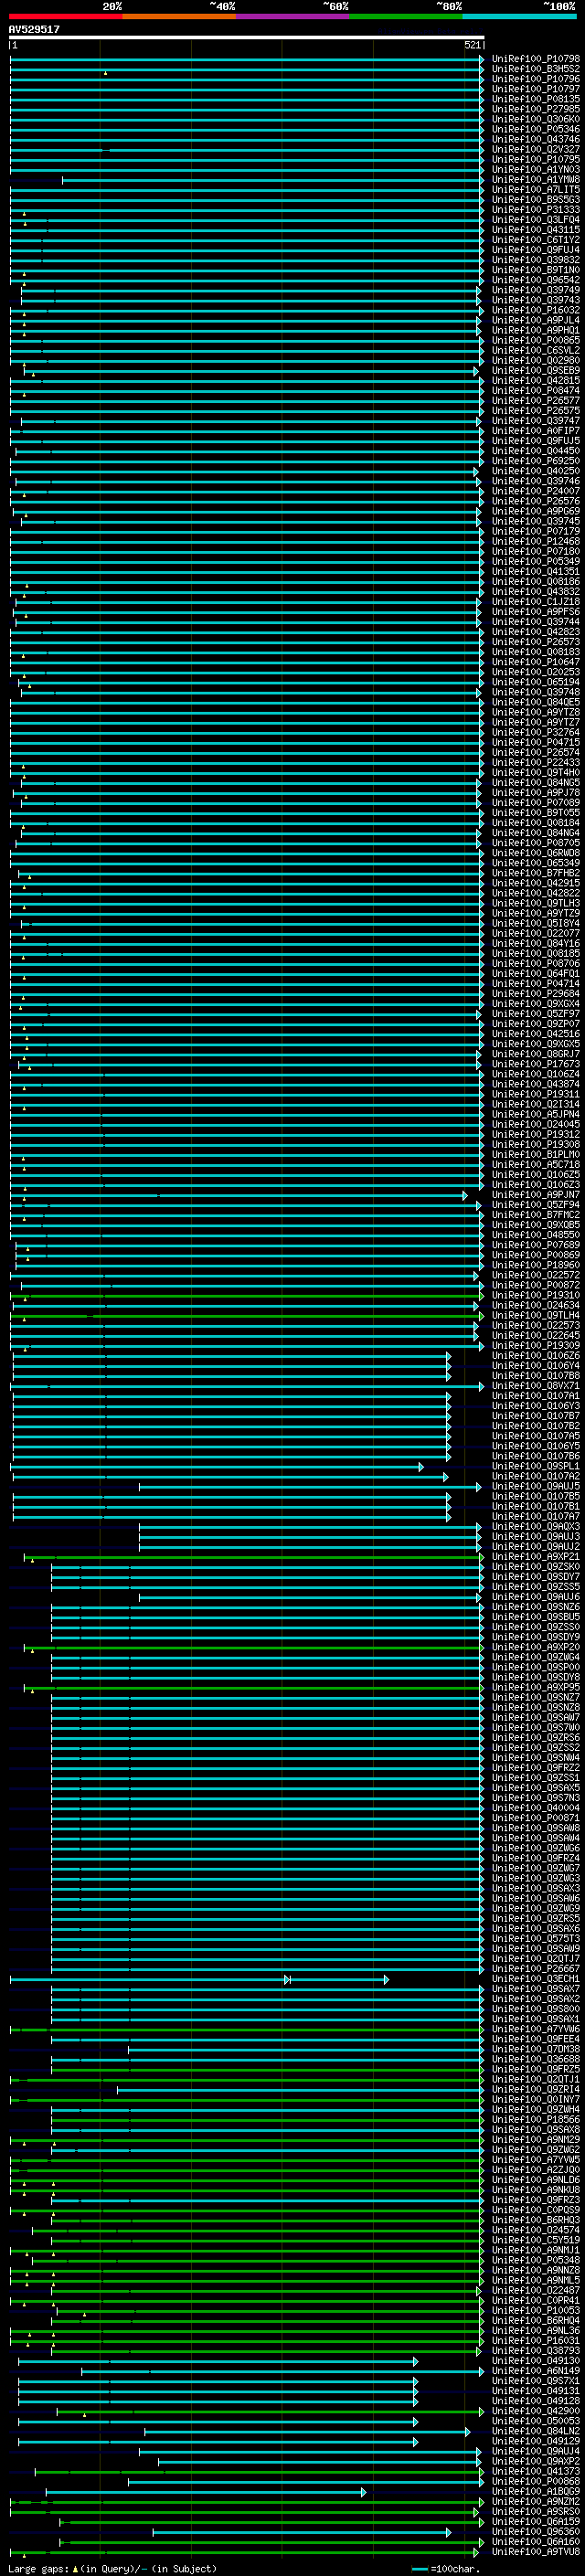This screenshot has height=2576, width=585.
Task: Select the UniRef100_P16032 label
Action: click(x=536, y=310)
